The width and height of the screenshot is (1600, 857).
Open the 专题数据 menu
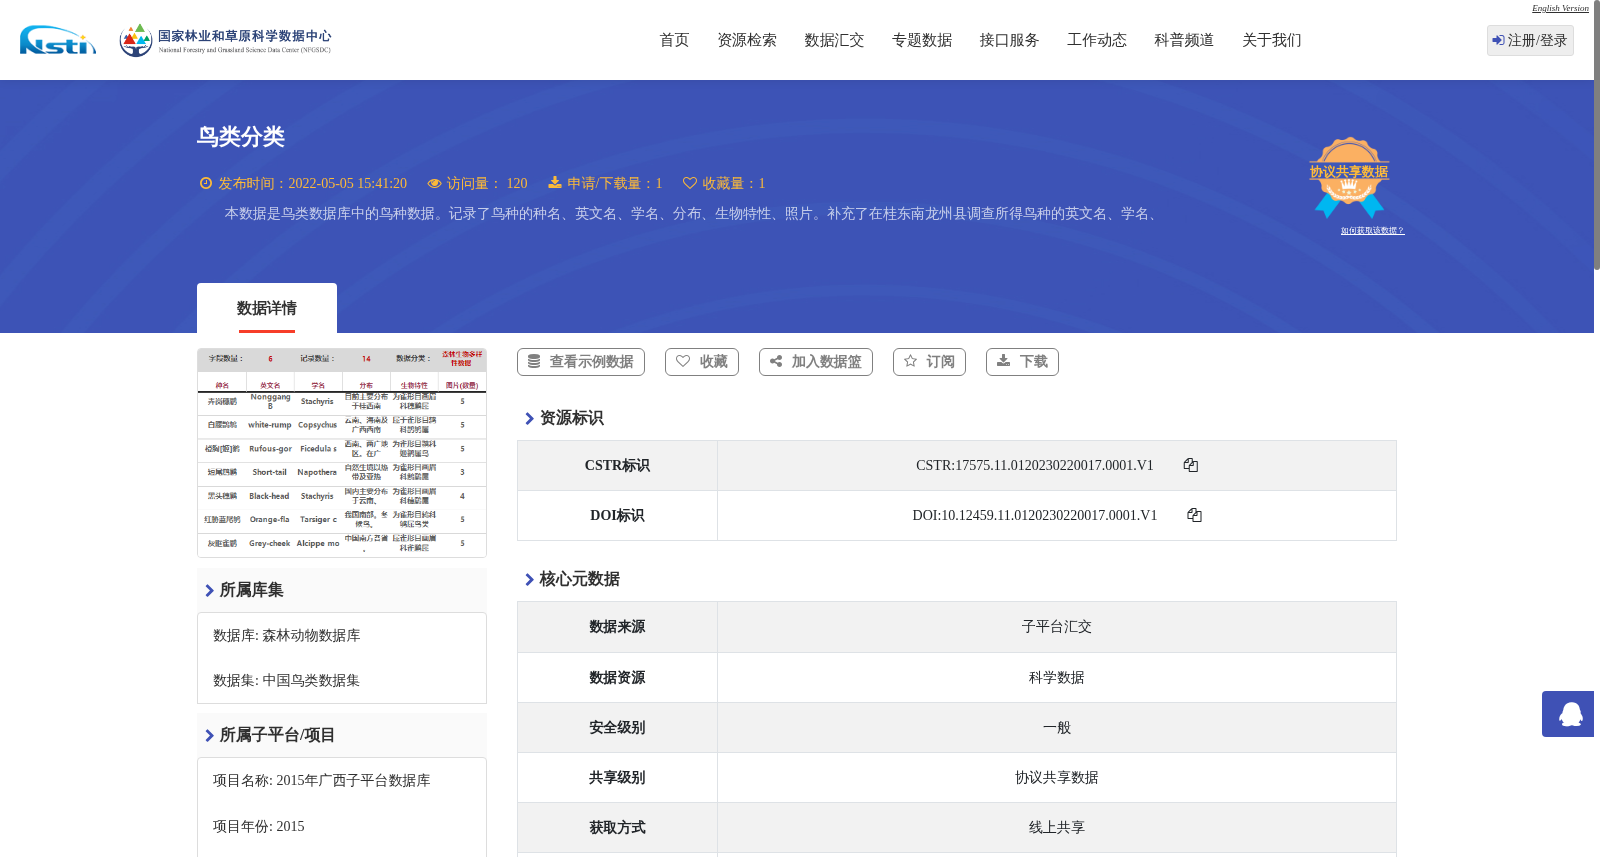click(x=922, y=40)
